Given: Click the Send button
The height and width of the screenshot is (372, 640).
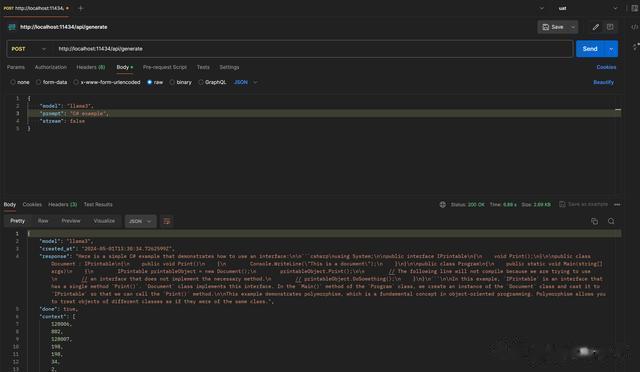Looking at the screenshot, I should [x=590, y=49].
